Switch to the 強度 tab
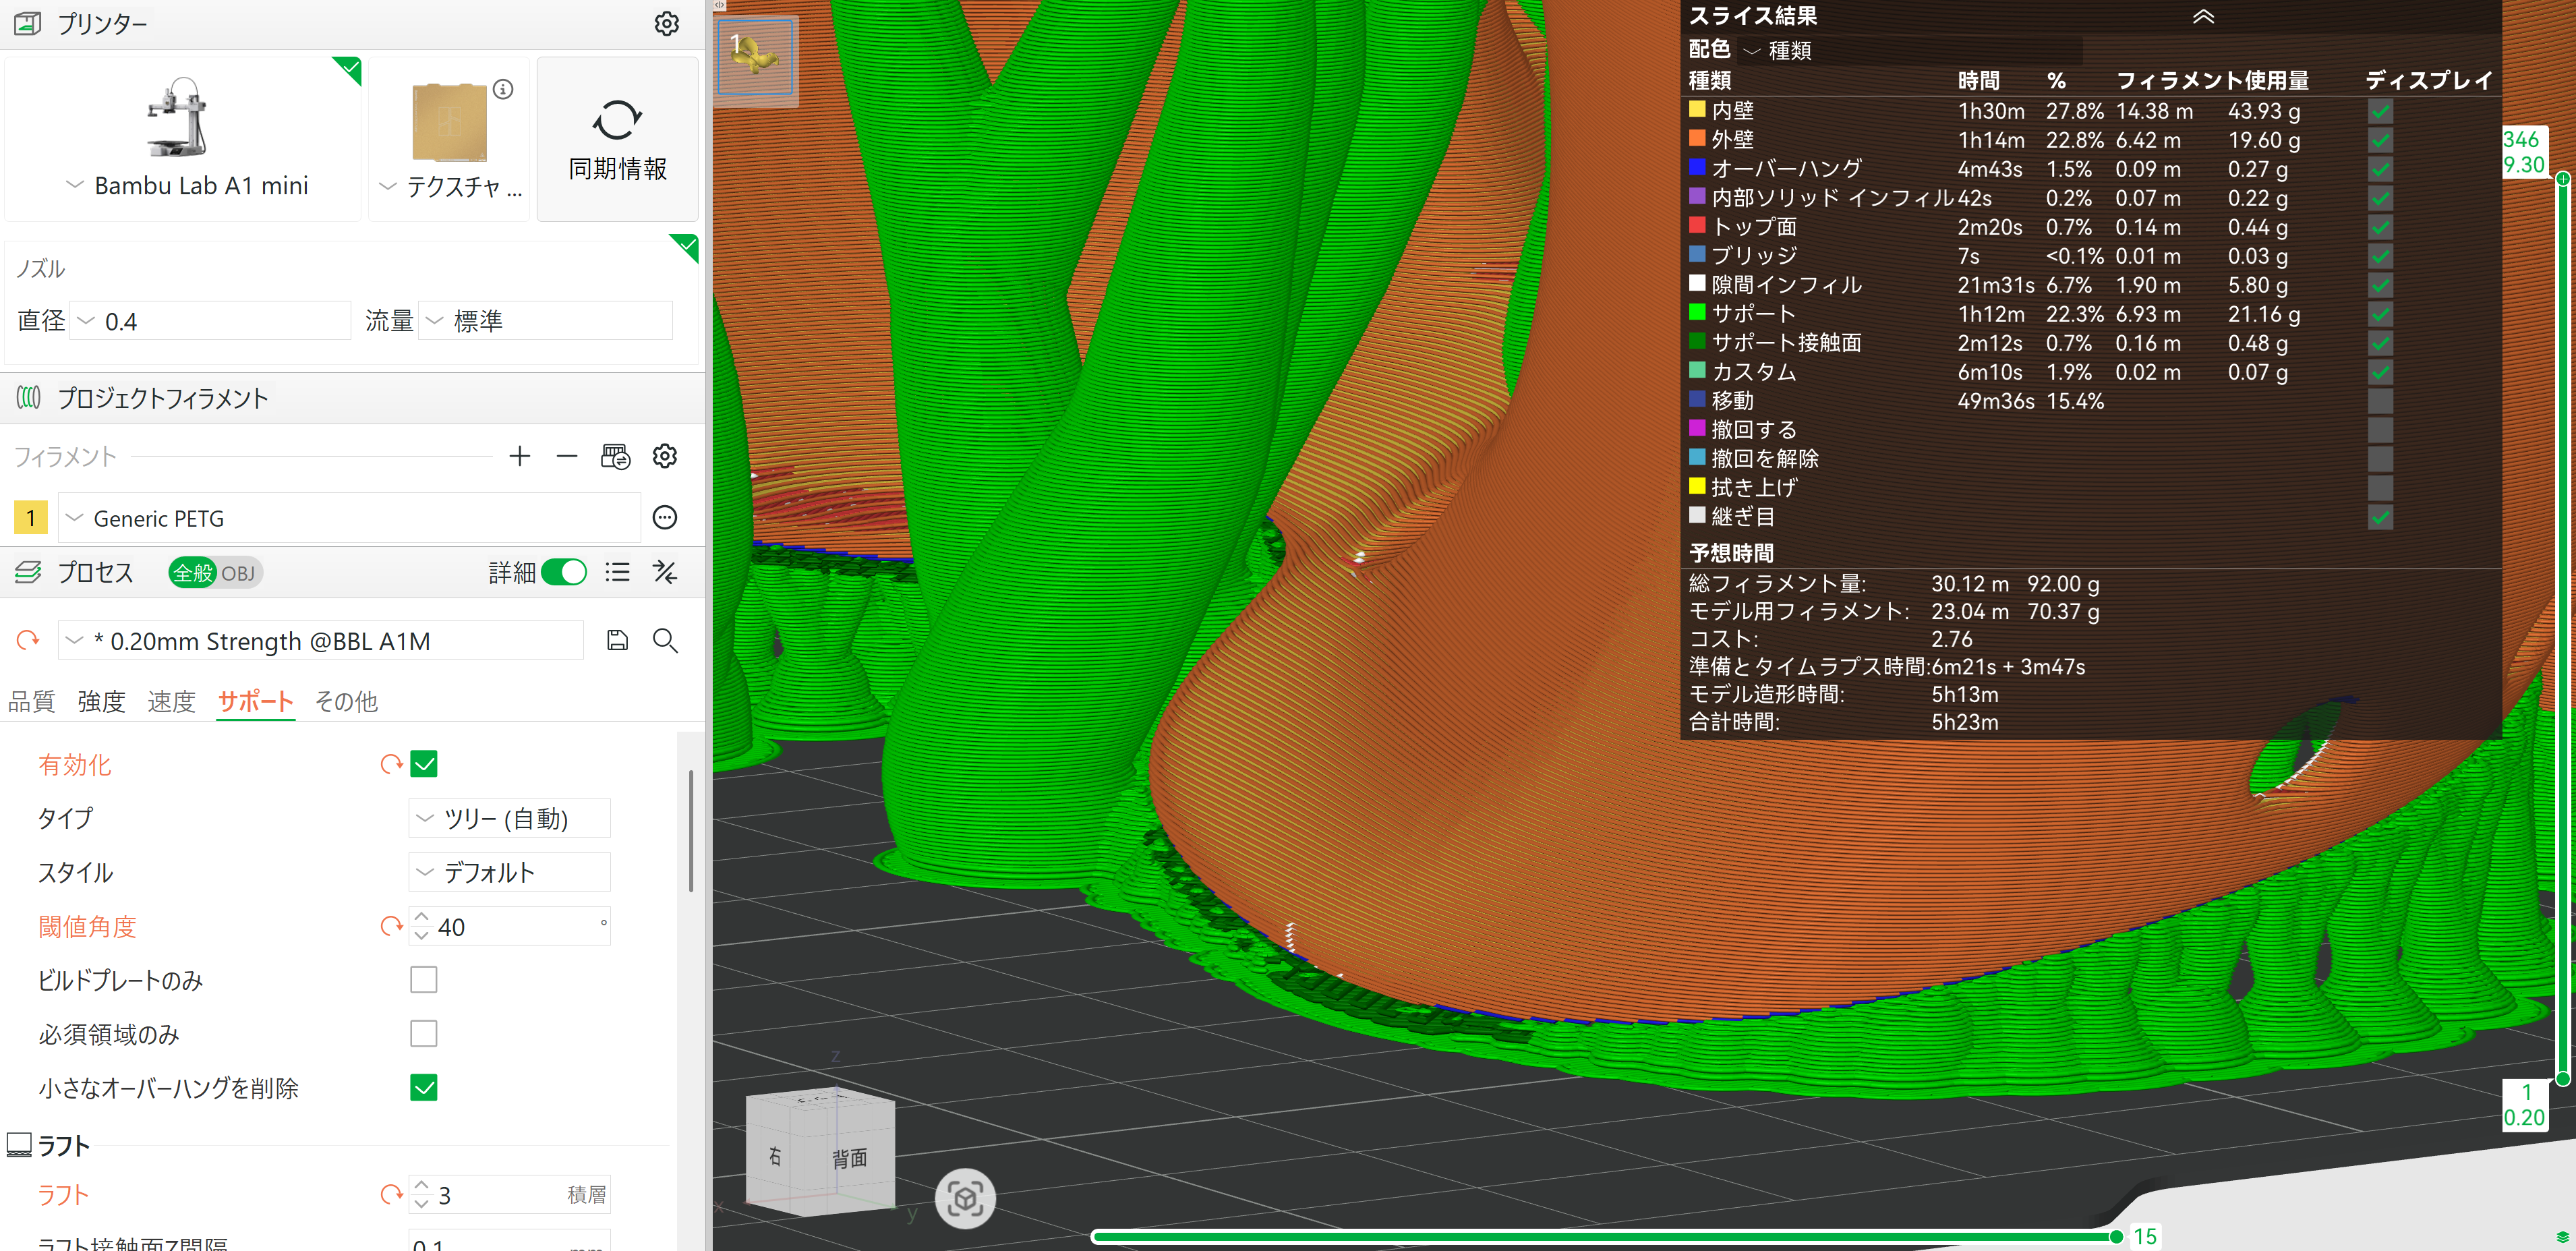The height and width of the screenshot is (1251, 2576). tap(101, 702)
